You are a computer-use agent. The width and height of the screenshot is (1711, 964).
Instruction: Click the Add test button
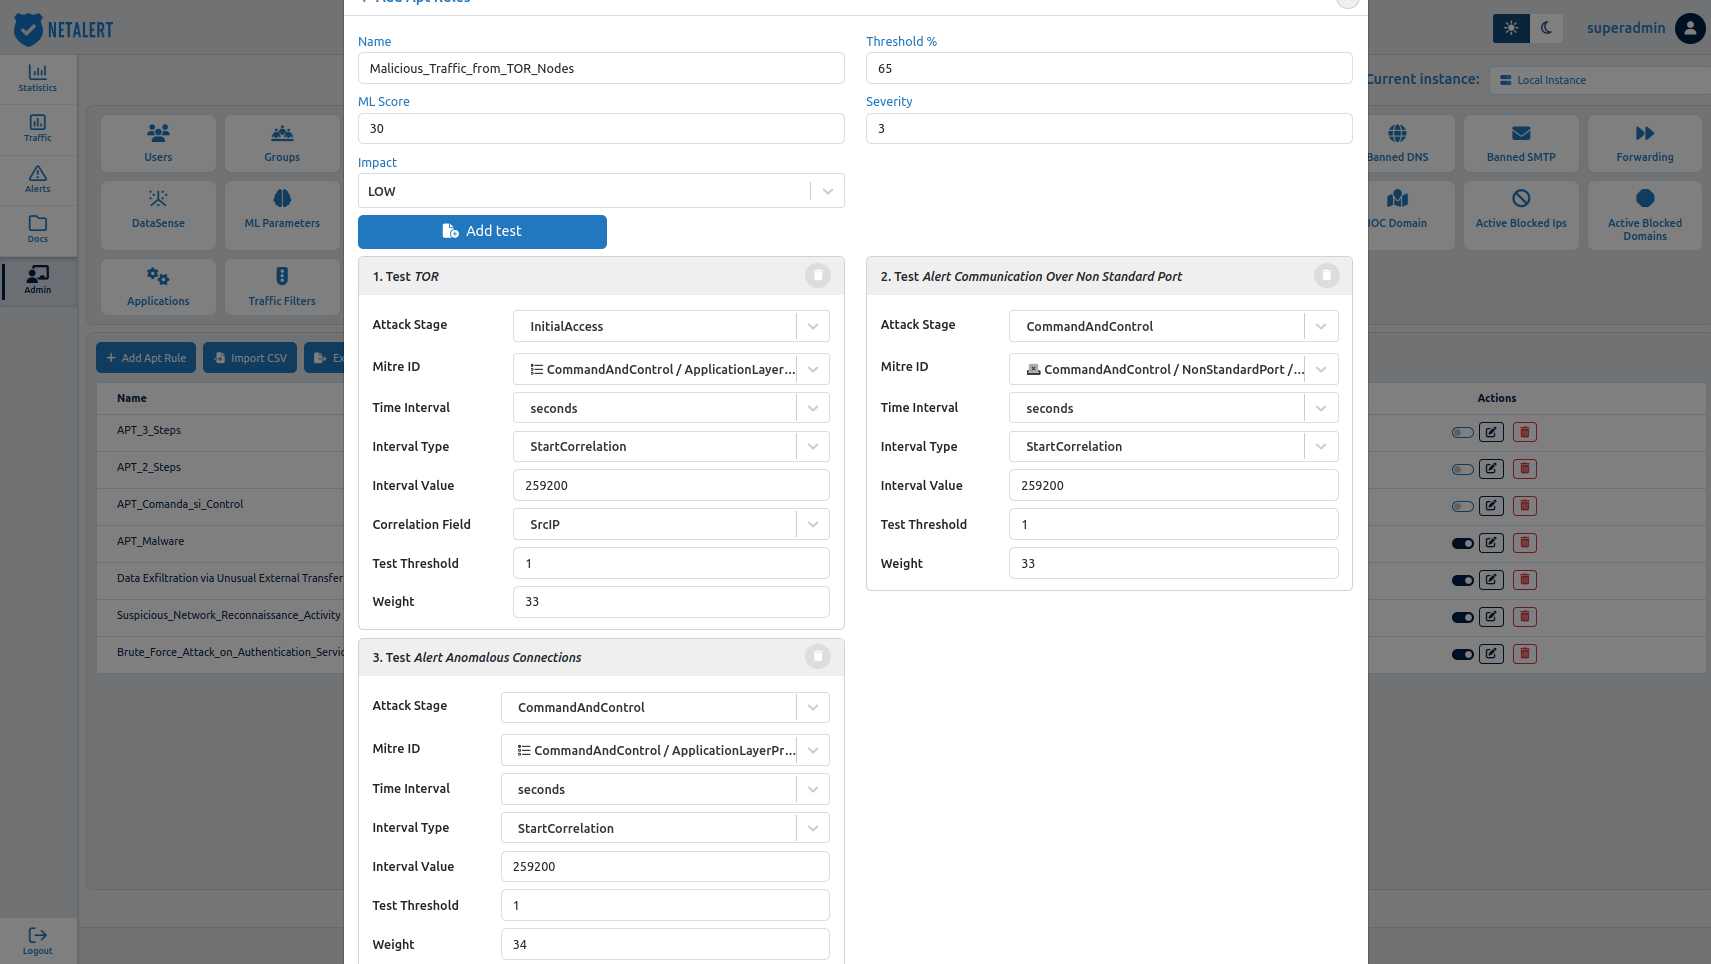(482, 231)
